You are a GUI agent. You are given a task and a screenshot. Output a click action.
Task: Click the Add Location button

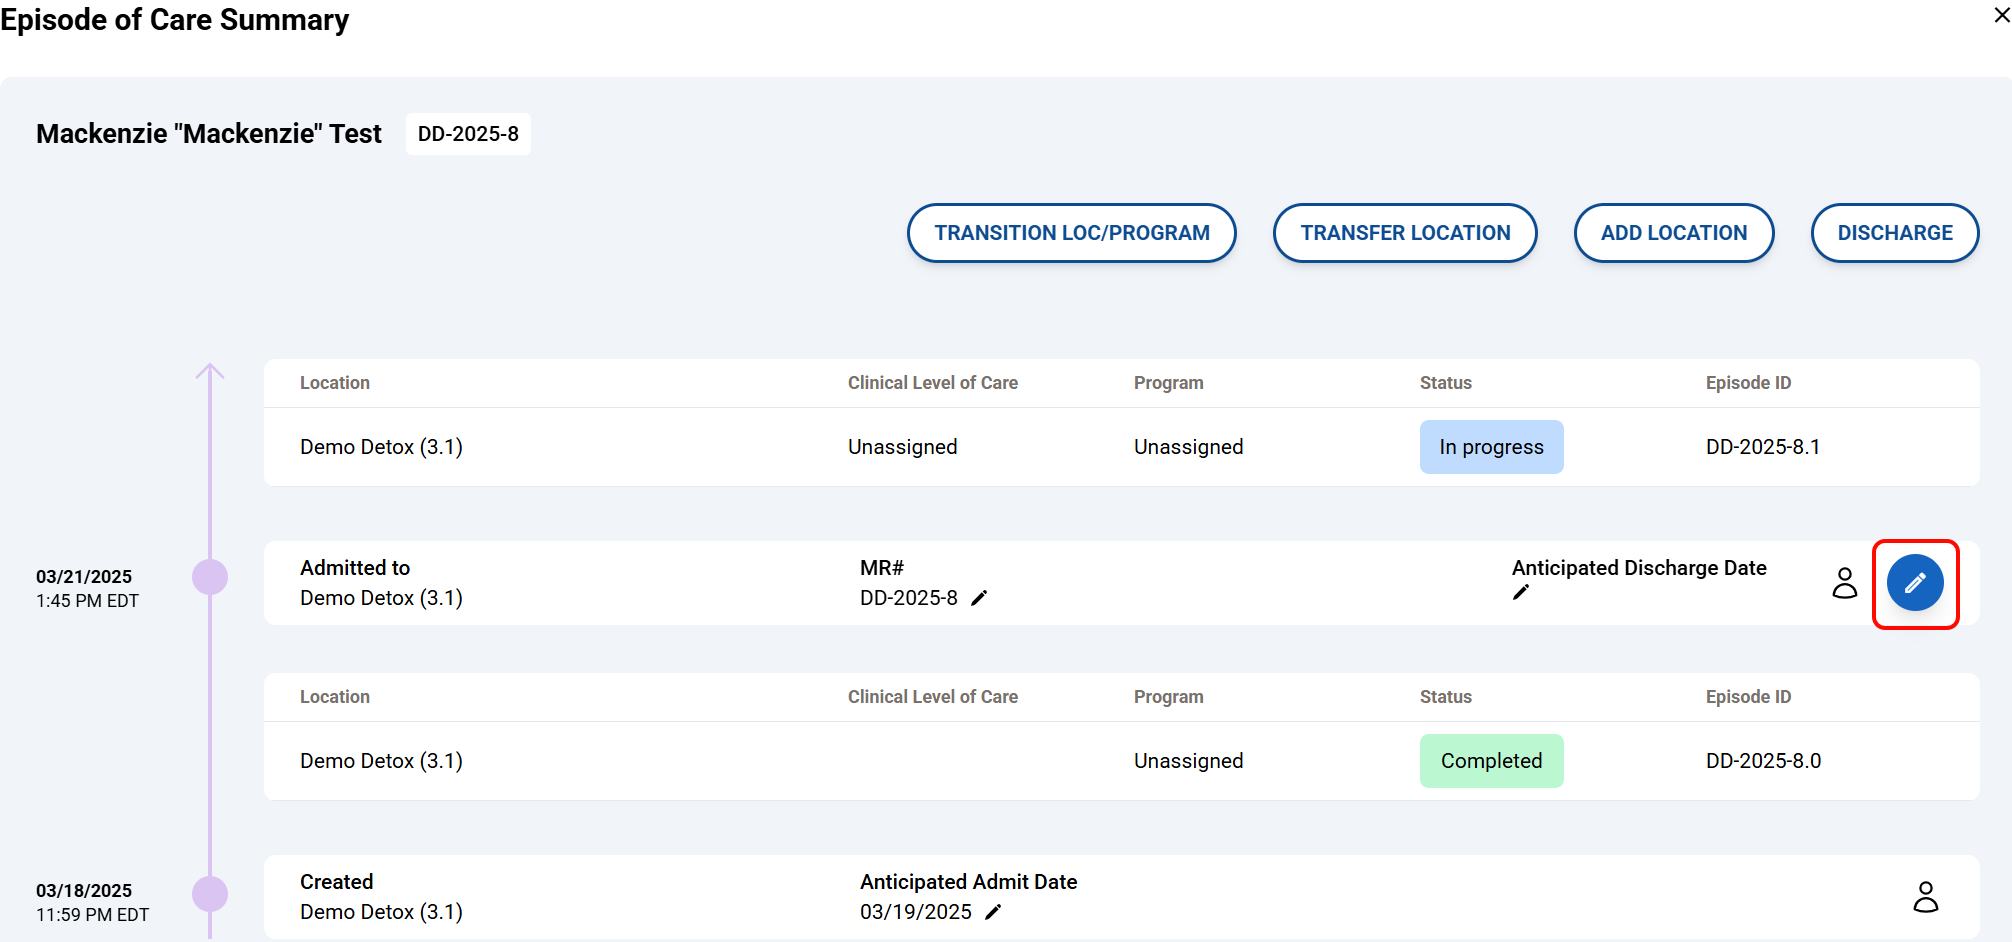(1673, 233)
